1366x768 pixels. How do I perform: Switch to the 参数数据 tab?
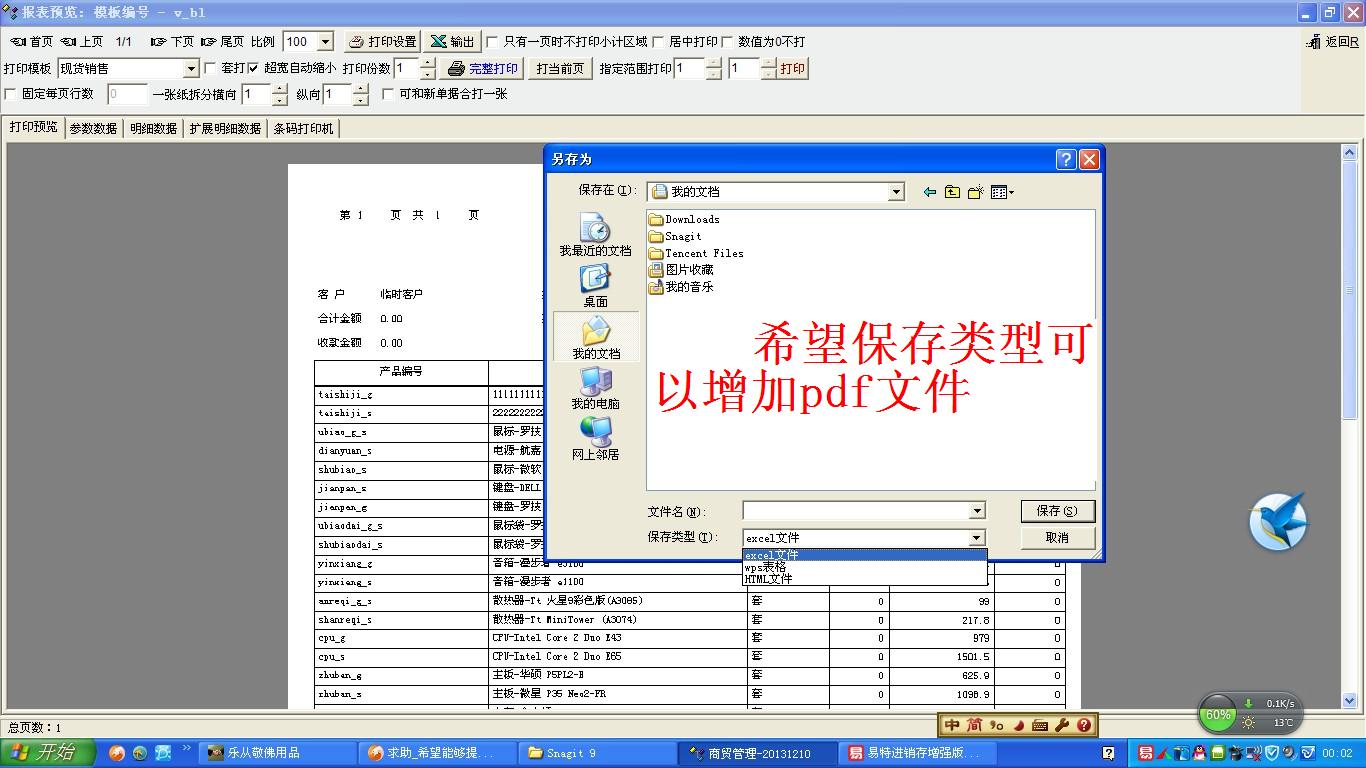93,129
